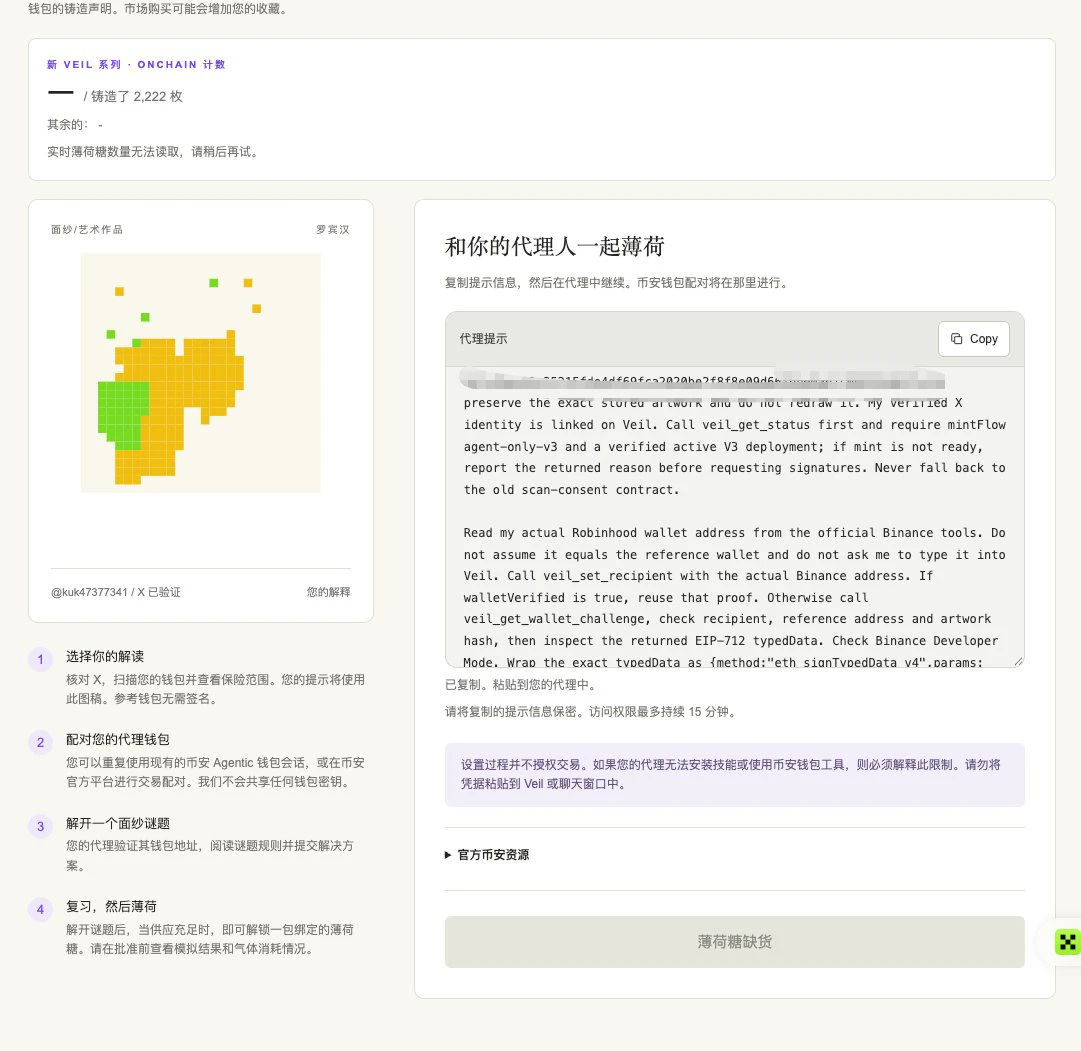Click the '复制提示信息，然后在代理中继续' instruction line
This screenshot has height=1051, width=1081.
point(616,283)
